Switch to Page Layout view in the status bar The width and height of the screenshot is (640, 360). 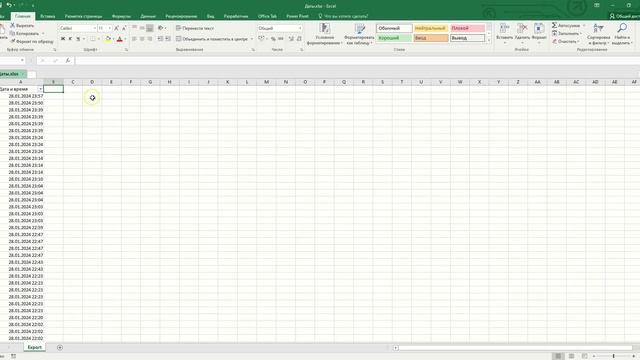click(x=571, y=356)
